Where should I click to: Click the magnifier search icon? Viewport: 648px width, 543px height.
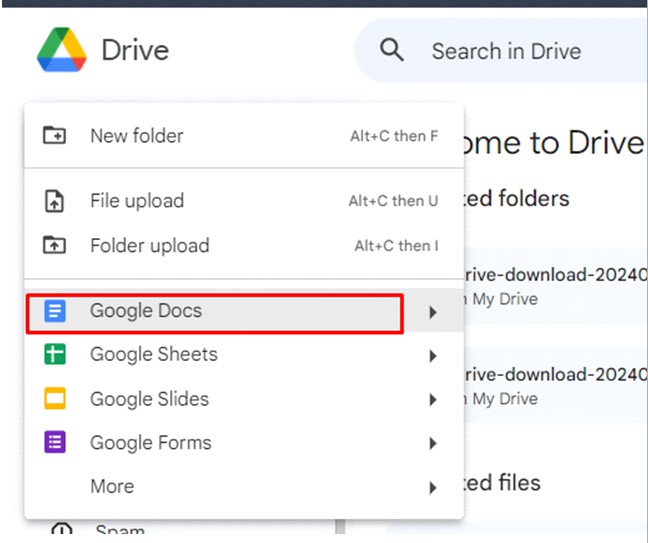(391, 50)
